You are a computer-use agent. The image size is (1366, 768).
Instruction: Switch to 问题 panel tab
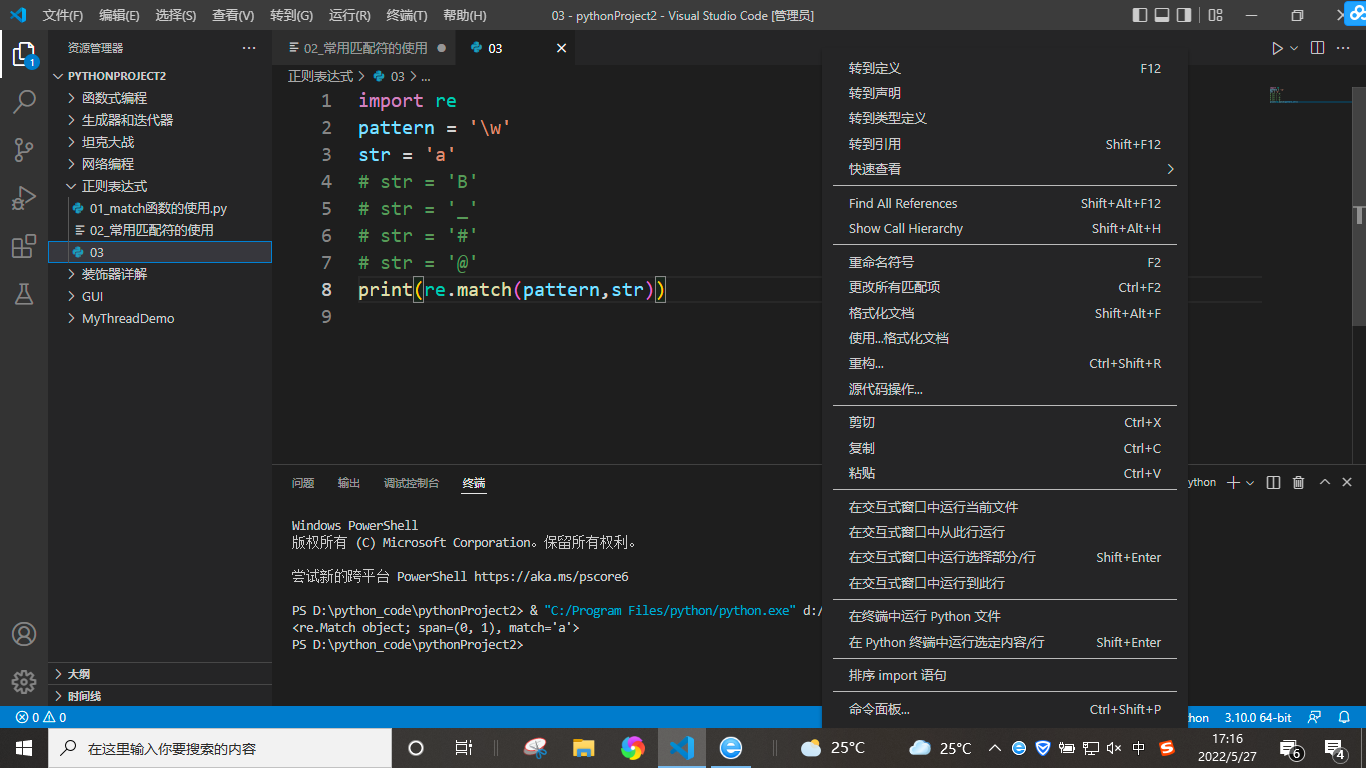point(303,483)
